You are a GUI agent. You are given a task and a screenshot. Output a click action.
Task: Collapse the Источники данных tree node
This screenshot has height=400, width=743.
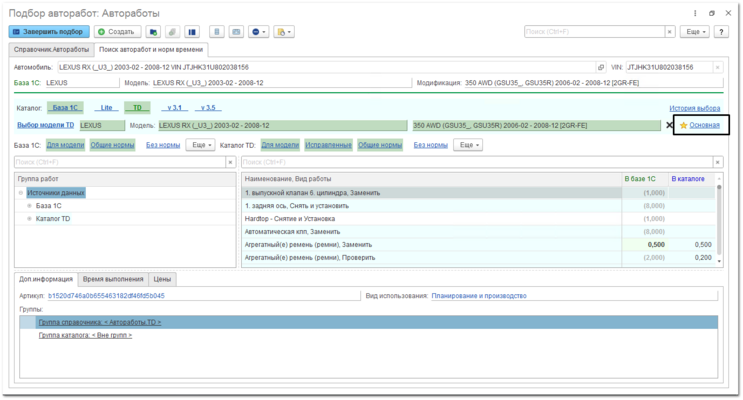tap(20, 193)
